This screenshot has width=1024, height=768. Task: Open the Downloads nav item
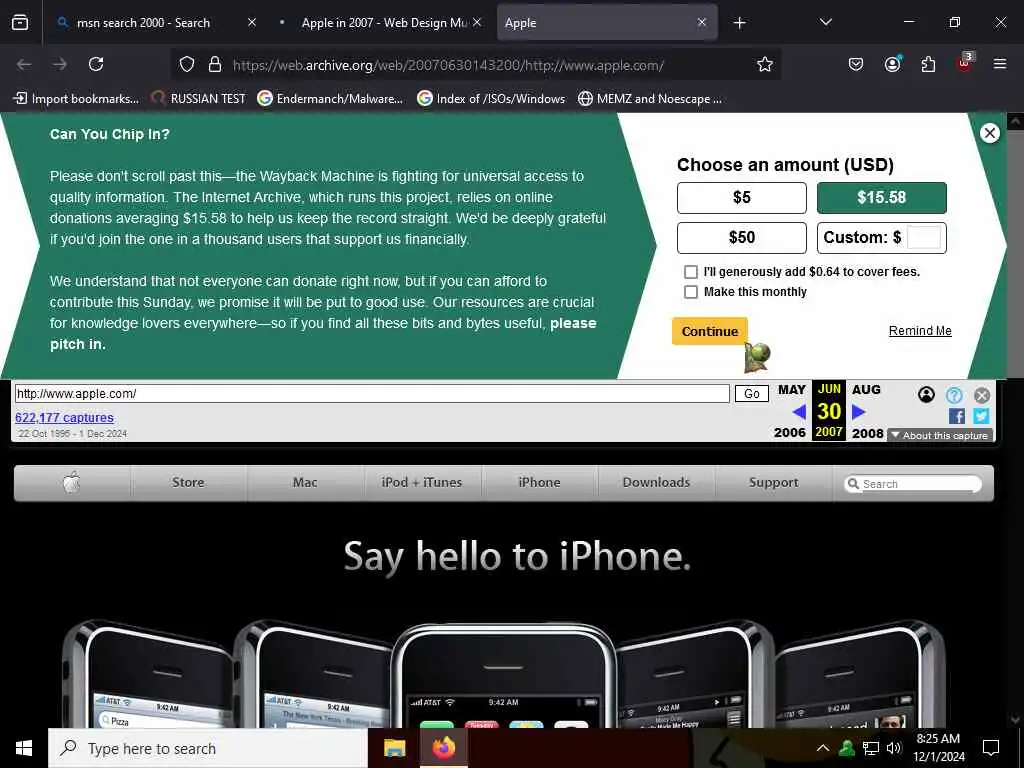click(656, 483)
